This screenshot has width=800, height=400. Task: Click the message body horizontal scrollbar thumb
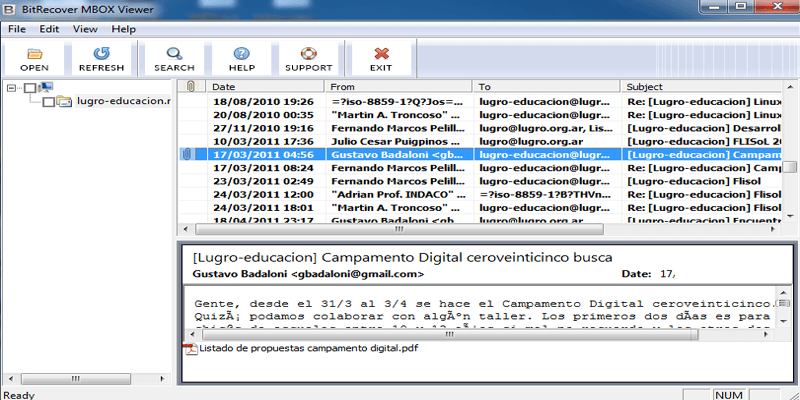click(449, 334)
